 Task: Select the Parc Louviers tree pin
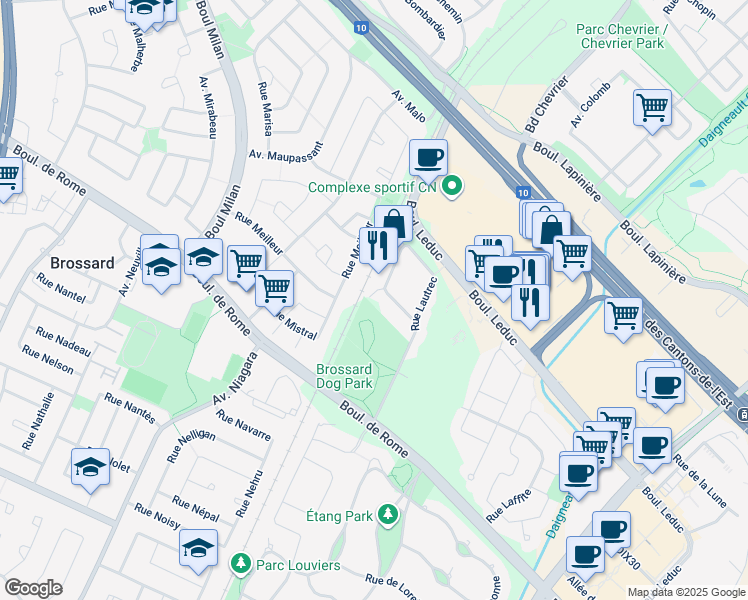coord(241,565)
